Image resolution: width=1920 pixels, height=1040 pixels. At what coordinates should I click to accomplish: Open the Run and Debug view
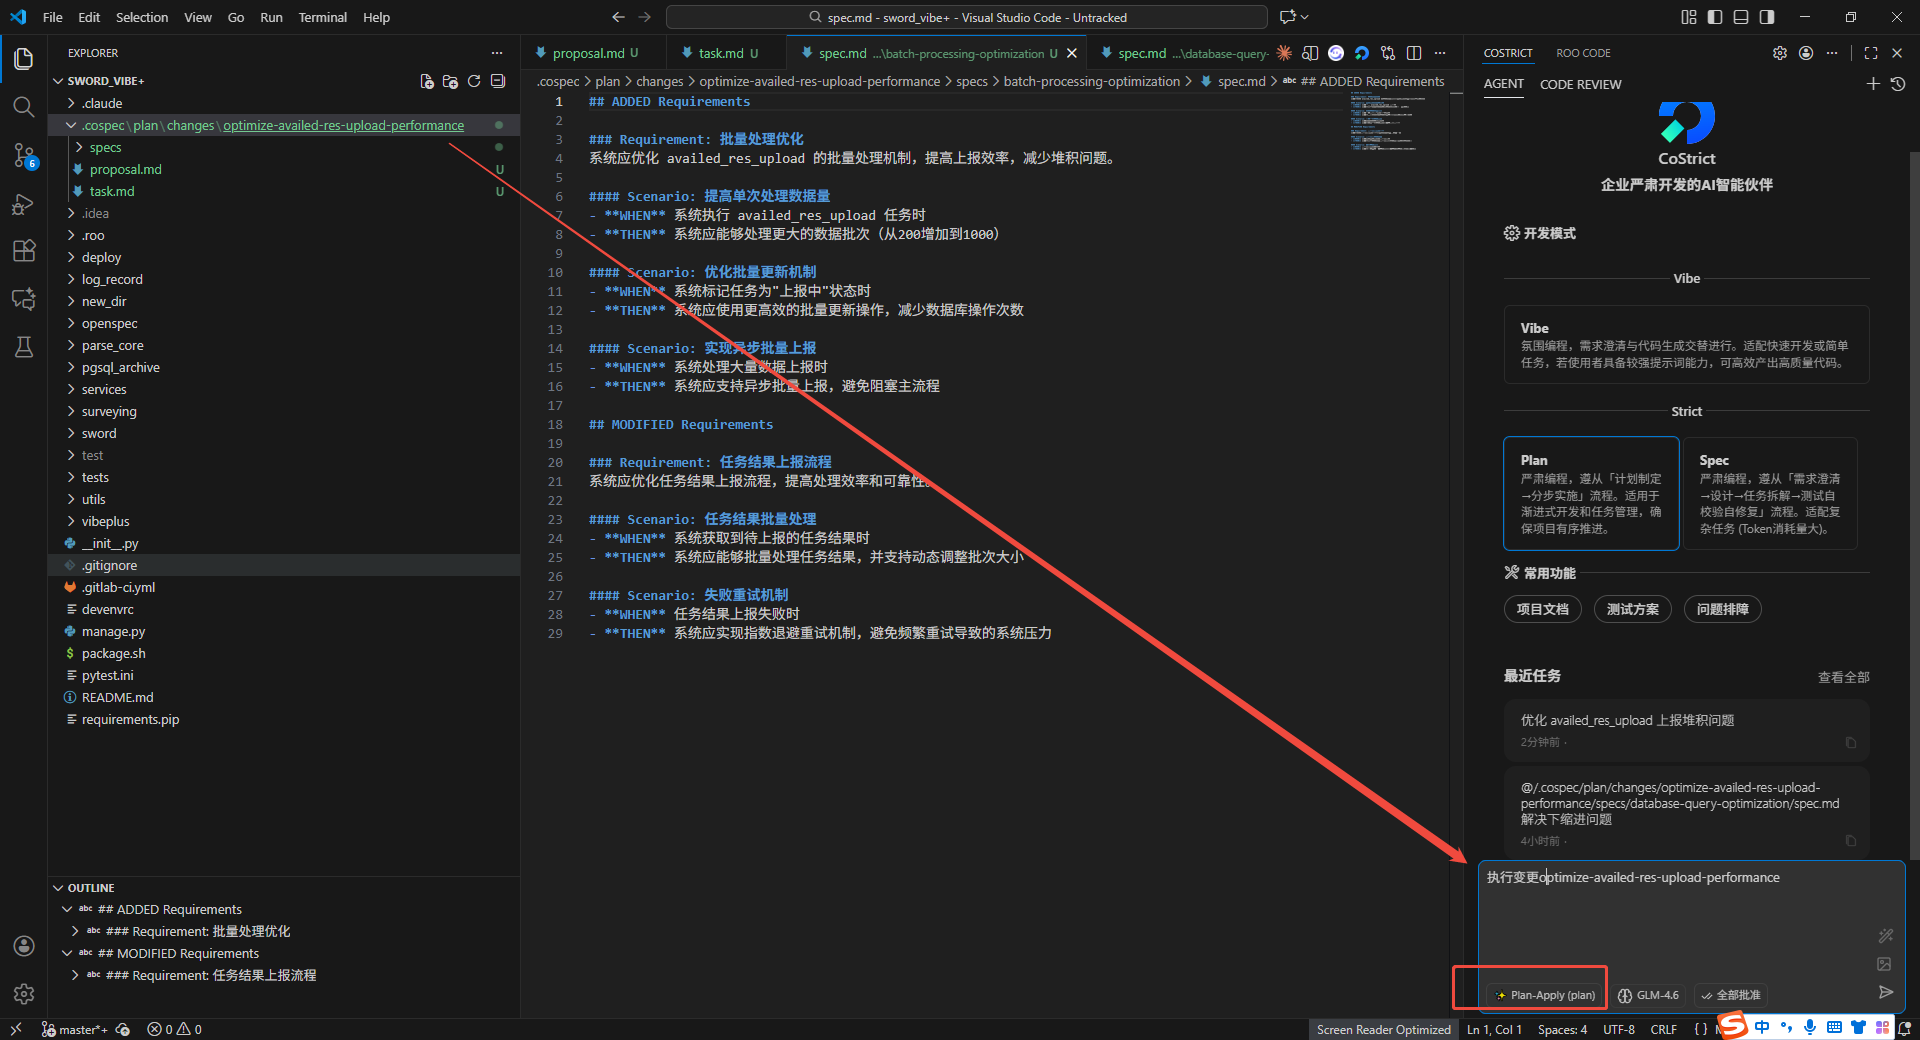[x=24, y=204]
